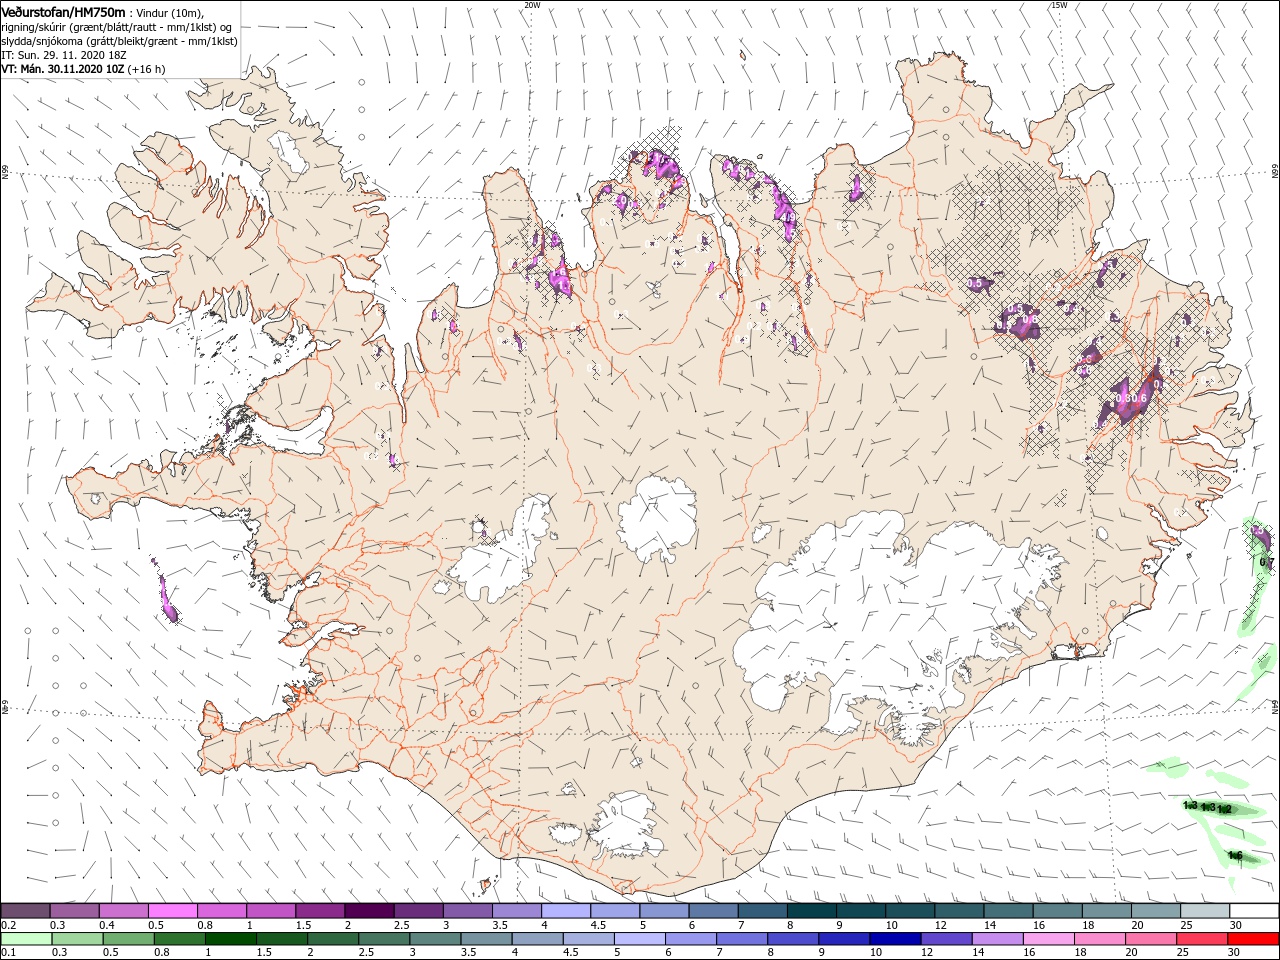
Task: Click the Mýrdalsjökull glacier near south coast
Action: 628,825
